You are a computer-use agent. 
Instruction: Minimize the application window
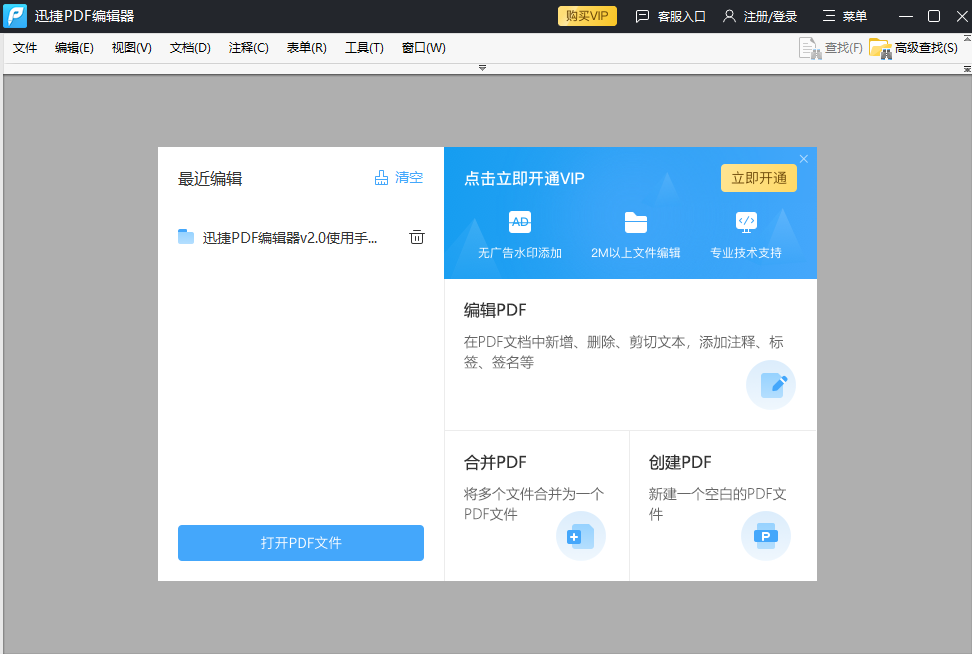point(906,16)
